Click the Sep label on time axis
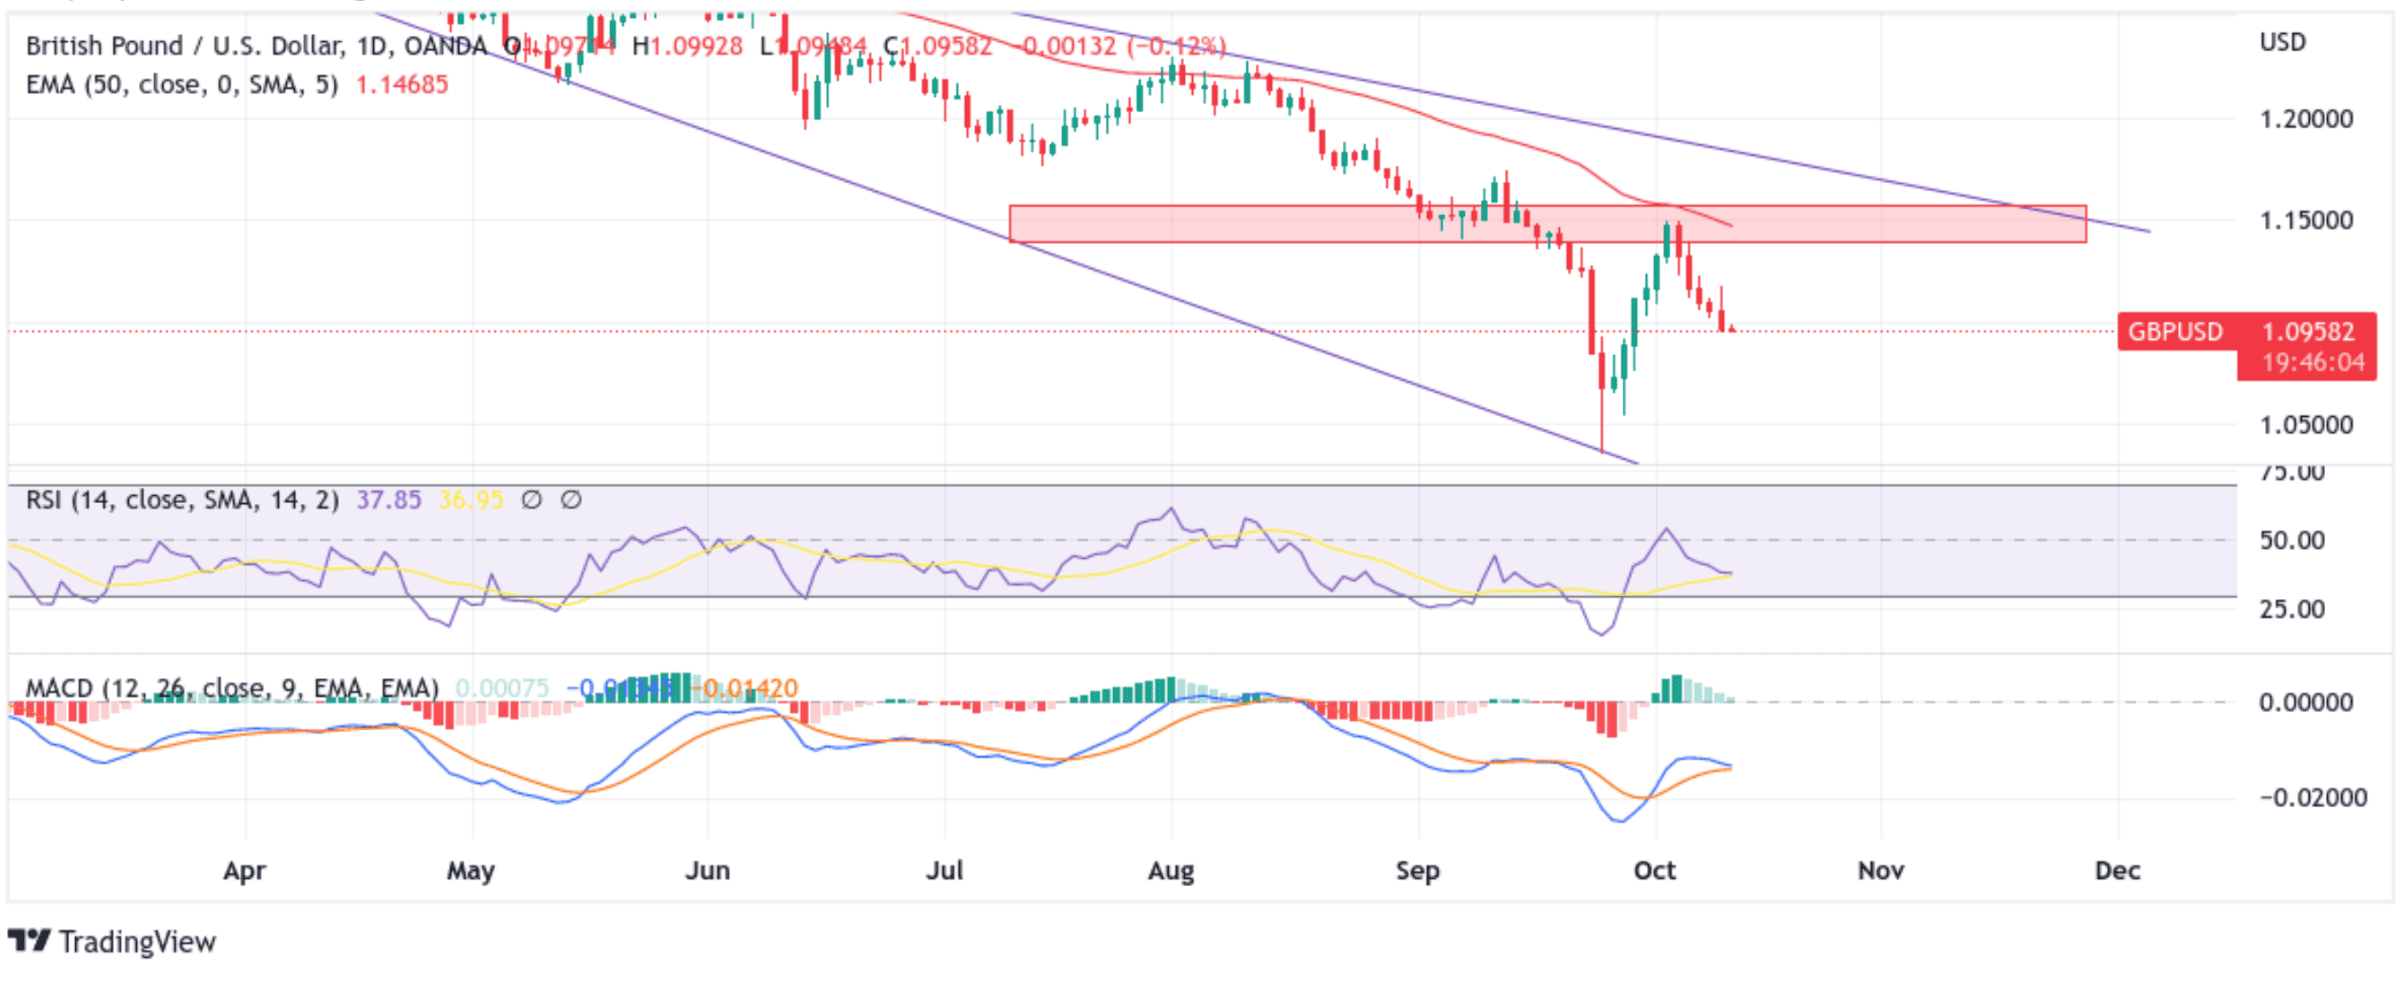This screenshot has height=1006, width=2402. click(x=1418, y=871)
